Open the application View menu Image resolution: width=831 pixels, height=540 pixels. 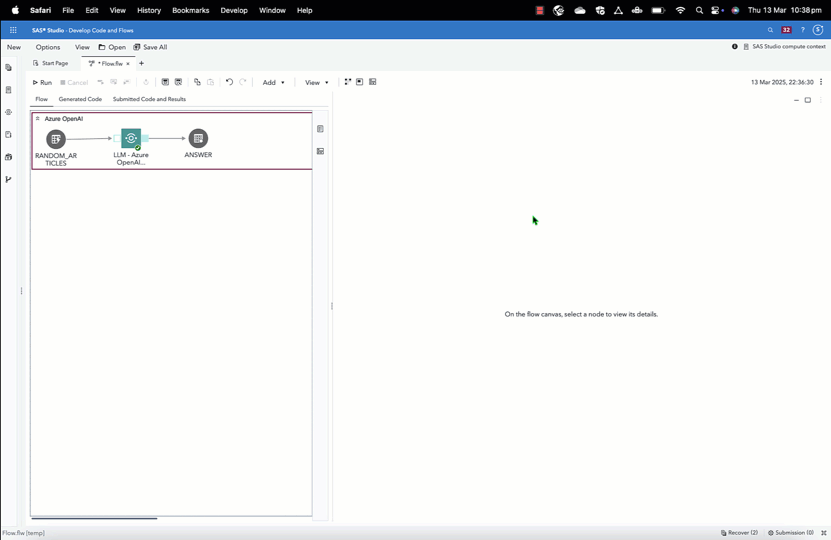pyautogui.click(x=82, y=47)
